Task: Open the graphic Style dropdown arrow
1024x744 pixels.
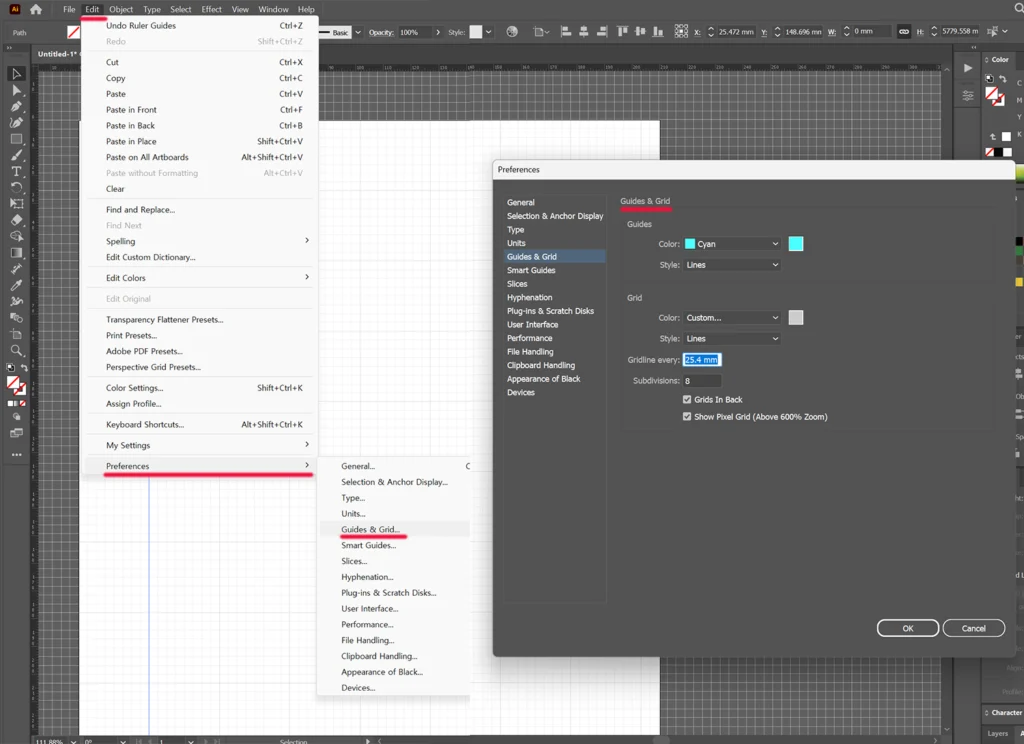Action: 488,32
